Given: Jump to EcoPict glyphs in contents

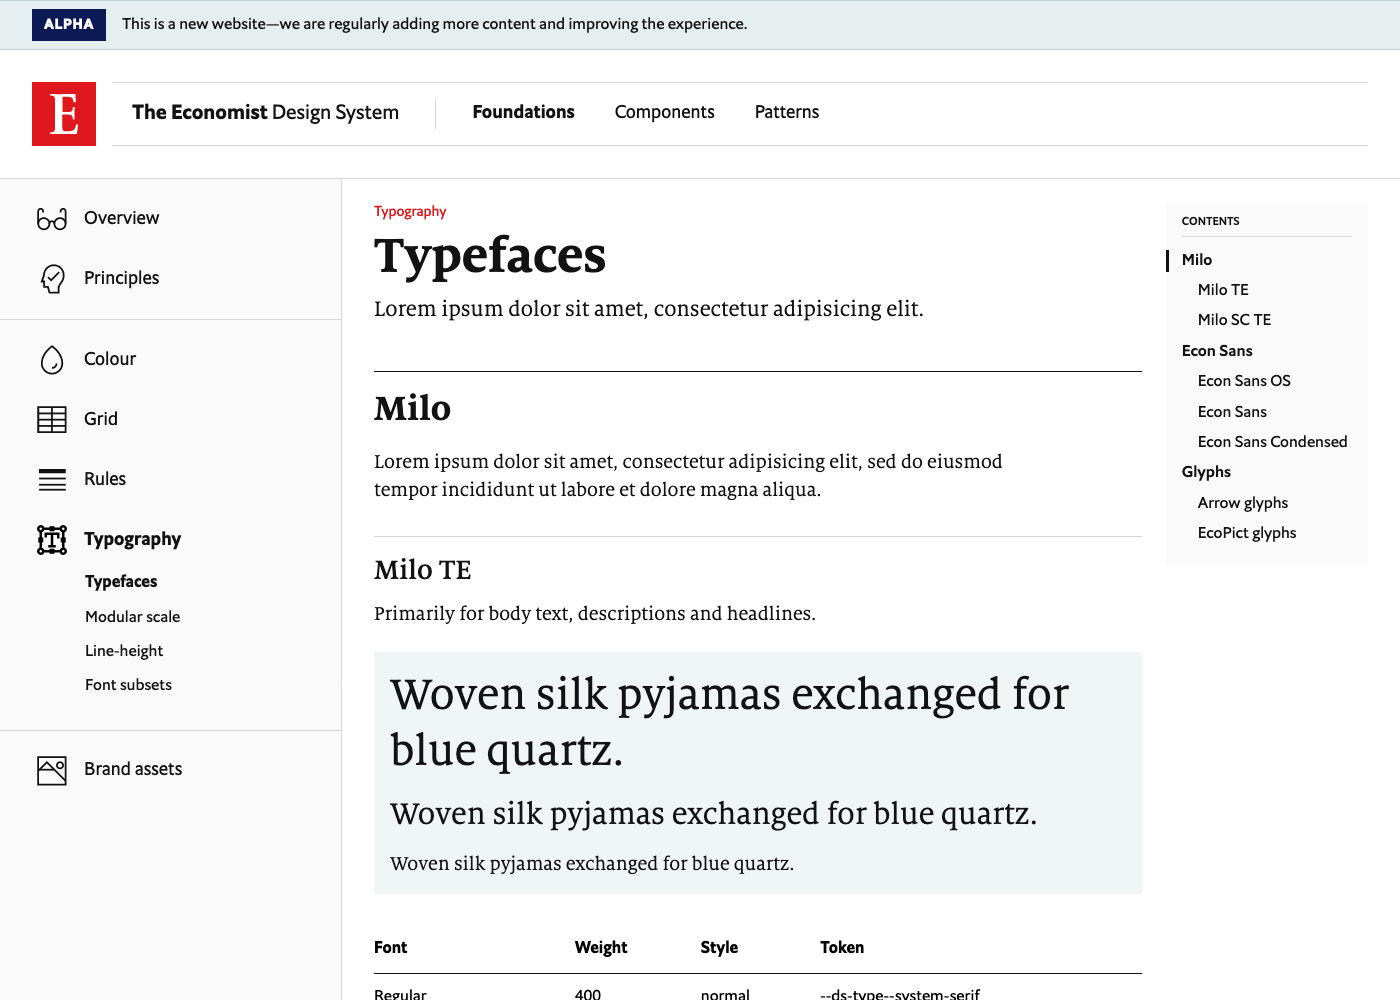Looking at the screenshot, I should (1247, 533).
